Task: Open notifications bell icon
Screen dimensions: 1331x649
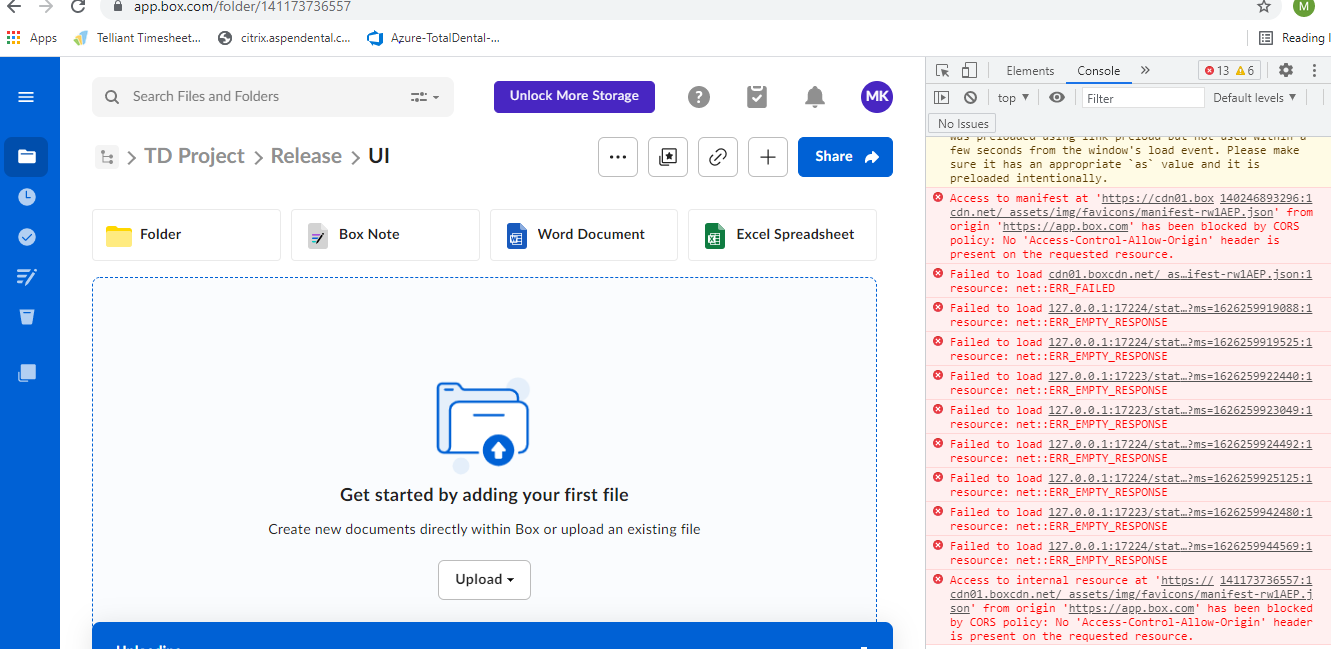Action: [815, 97]
